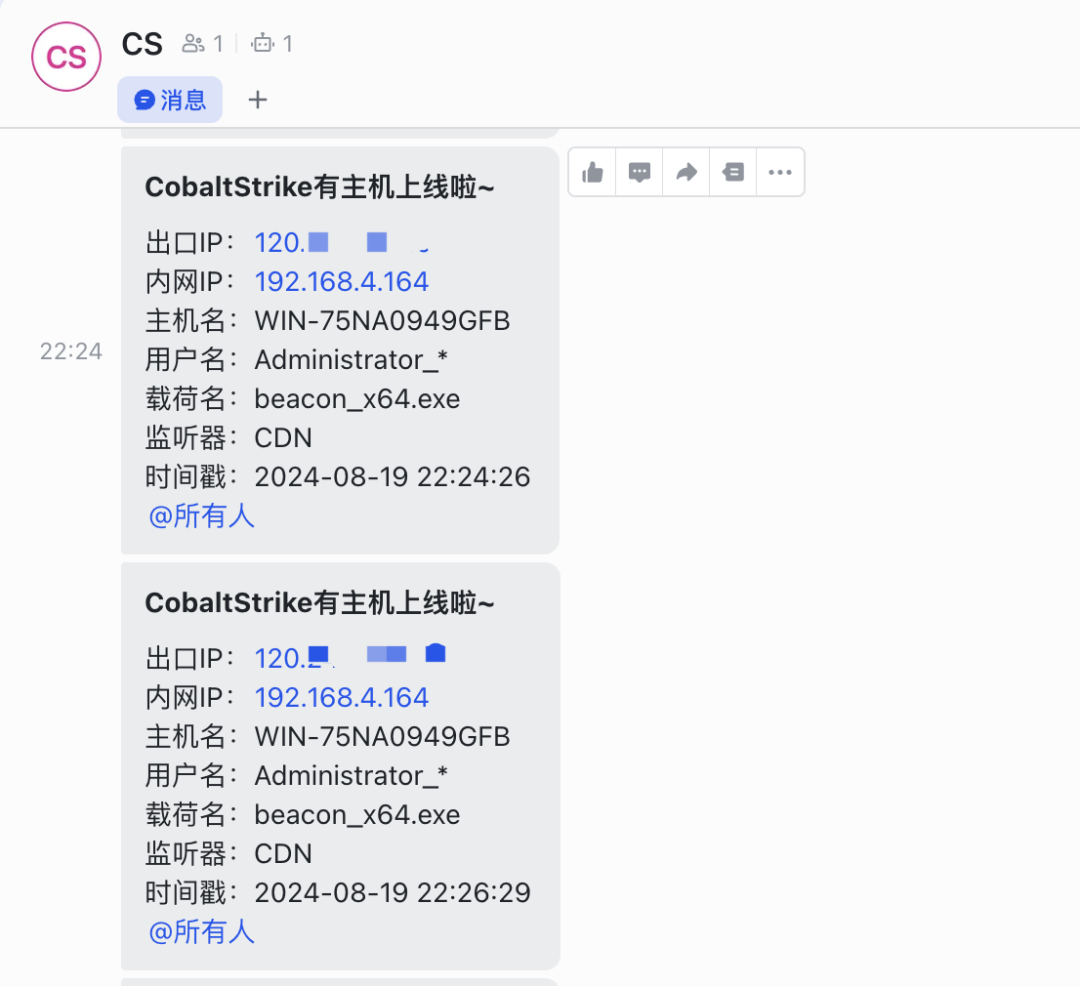Click the CDN listener value in 22:24:26 message
This screenshot has width=1080, height=986.
[283, 438]
